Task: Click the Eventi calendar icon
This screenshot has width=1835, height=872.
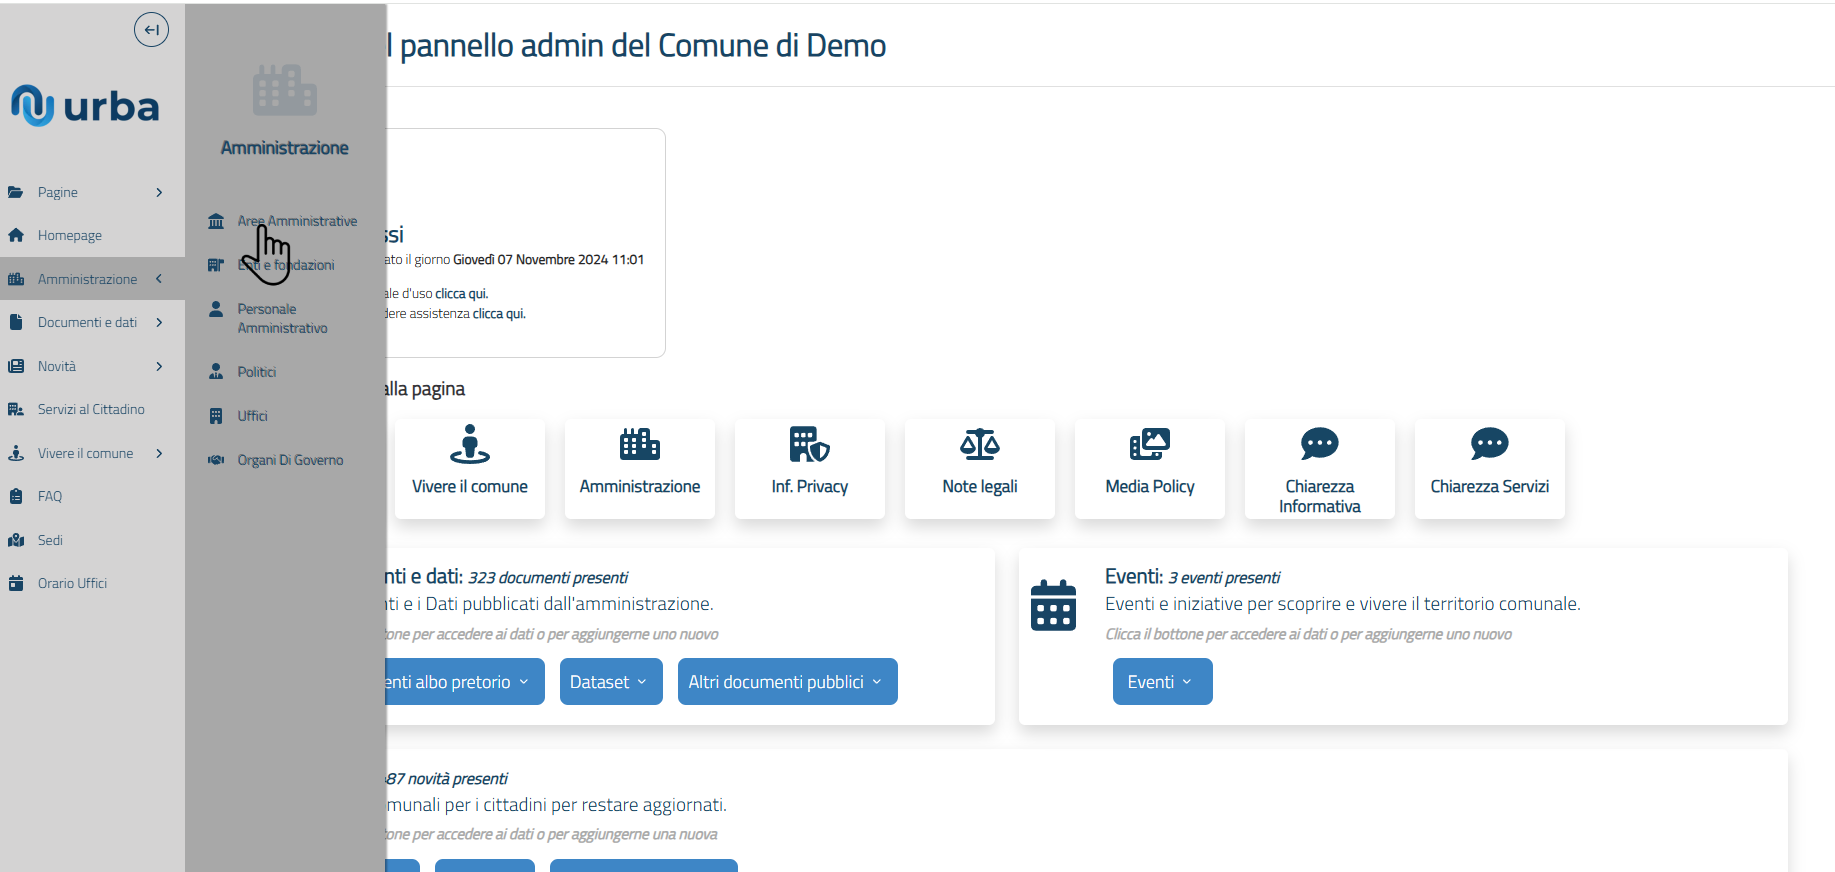Action: coord(1053,605)
